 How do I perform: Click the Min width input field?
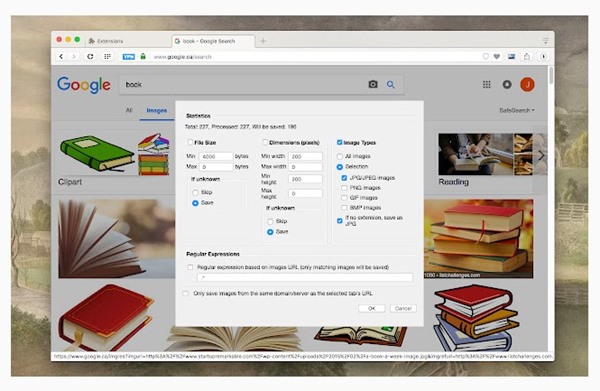tap(305, 156)
